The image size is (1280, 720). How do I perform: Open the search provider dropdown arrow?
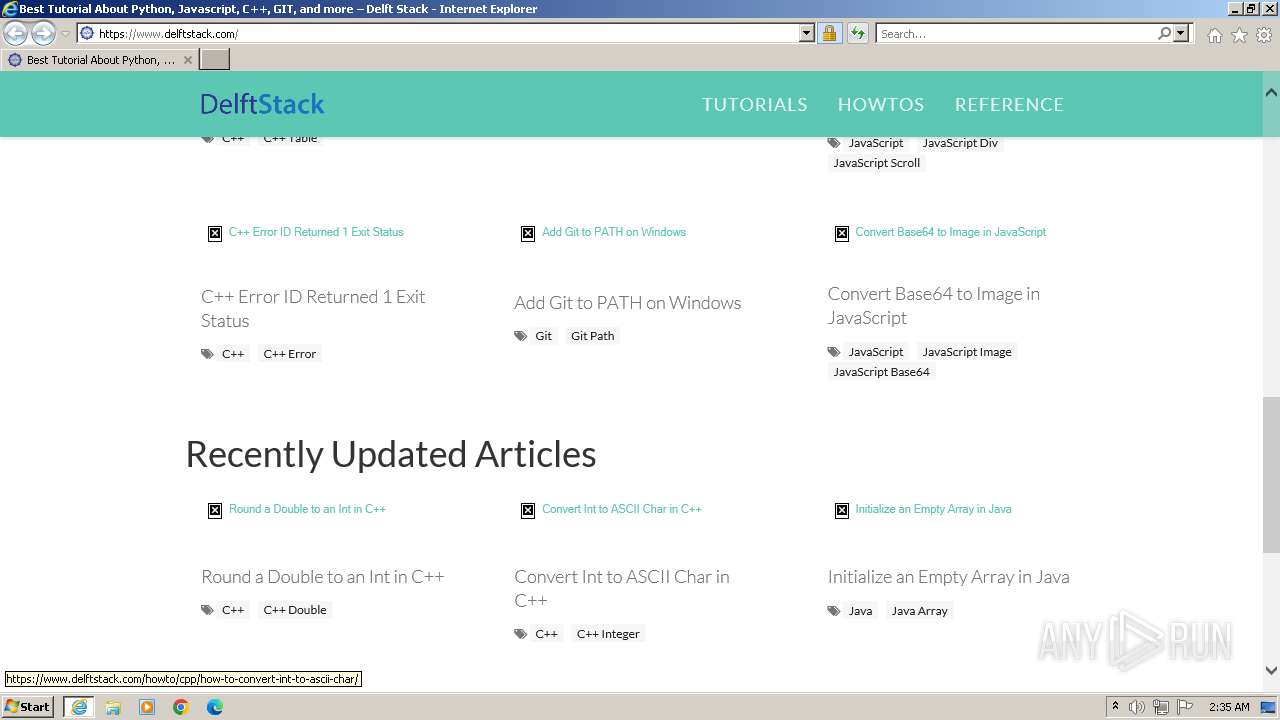click(1181, 33)
